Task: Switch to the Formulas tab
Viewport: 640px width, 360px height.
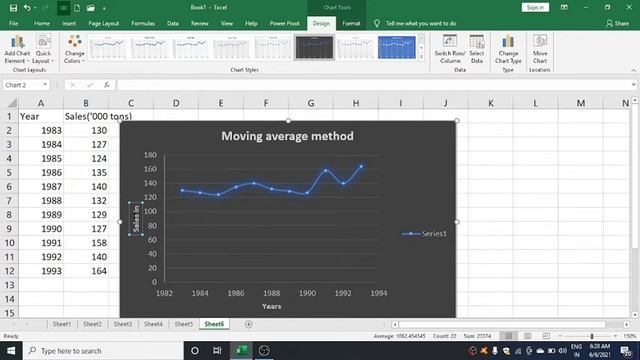Action: (143, 24)
